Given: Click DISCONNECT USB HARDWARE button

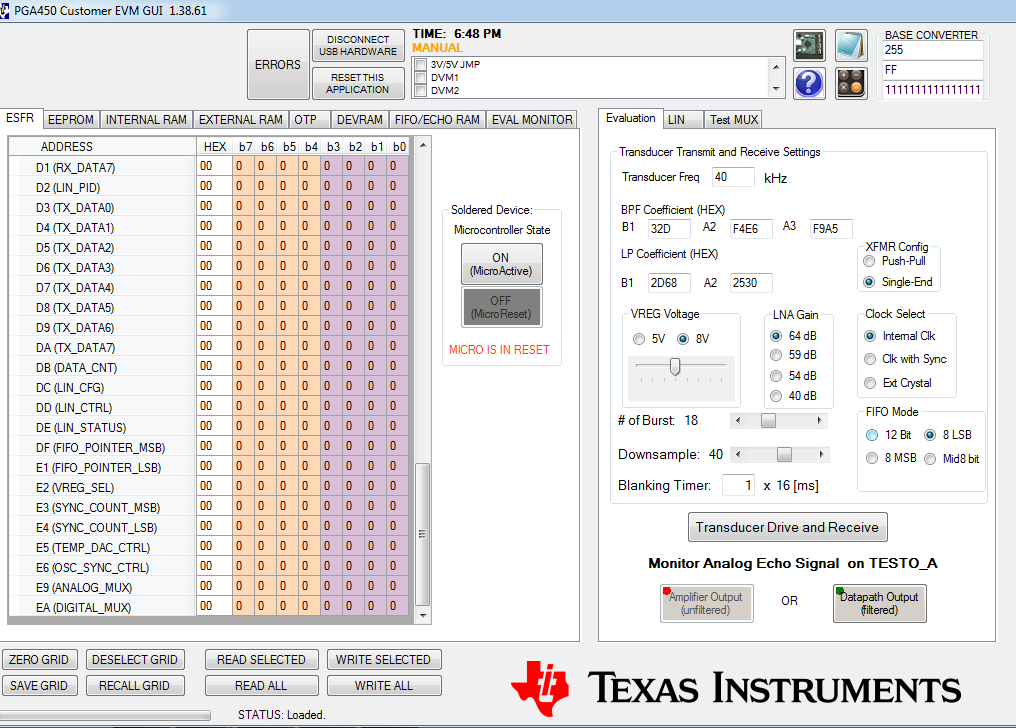Looking at the screenshot, I should (358, 45).
